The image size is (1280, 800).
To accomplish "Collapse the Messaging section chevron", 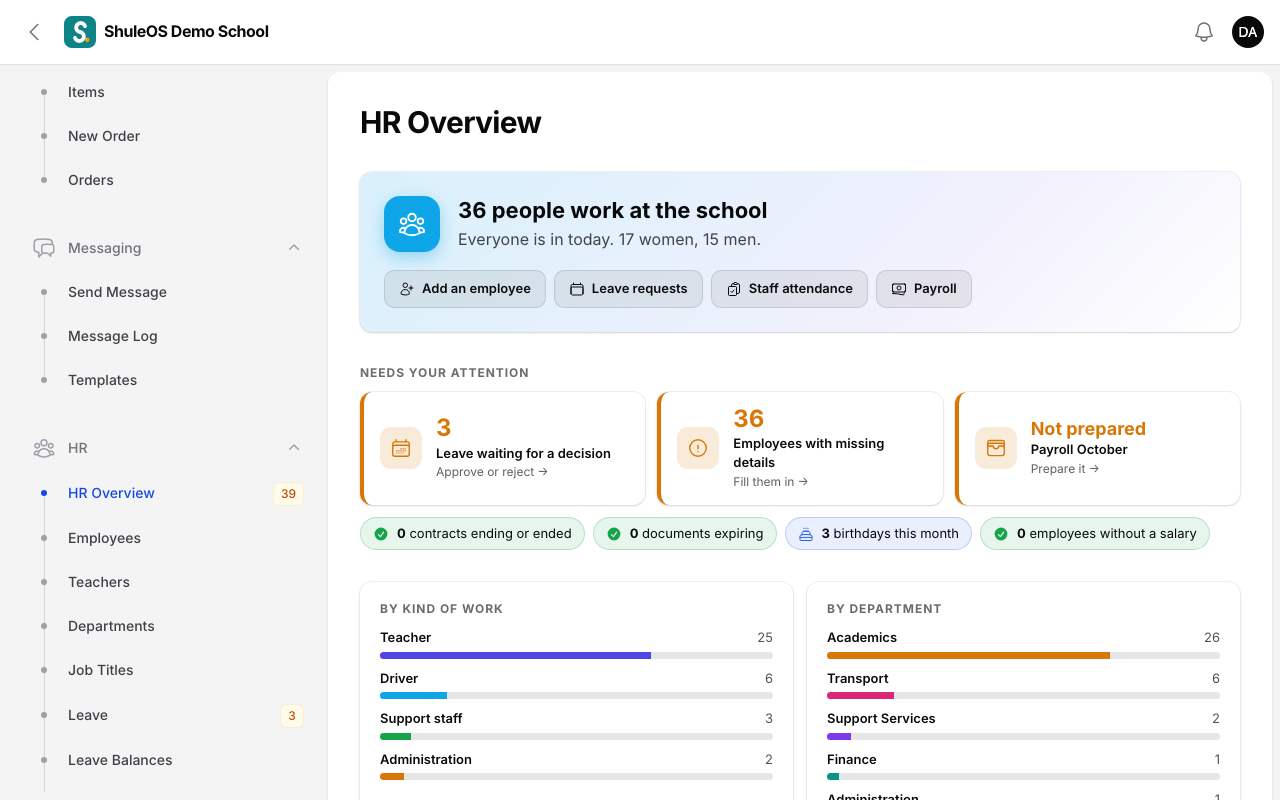I will click(x=294, y=248).
